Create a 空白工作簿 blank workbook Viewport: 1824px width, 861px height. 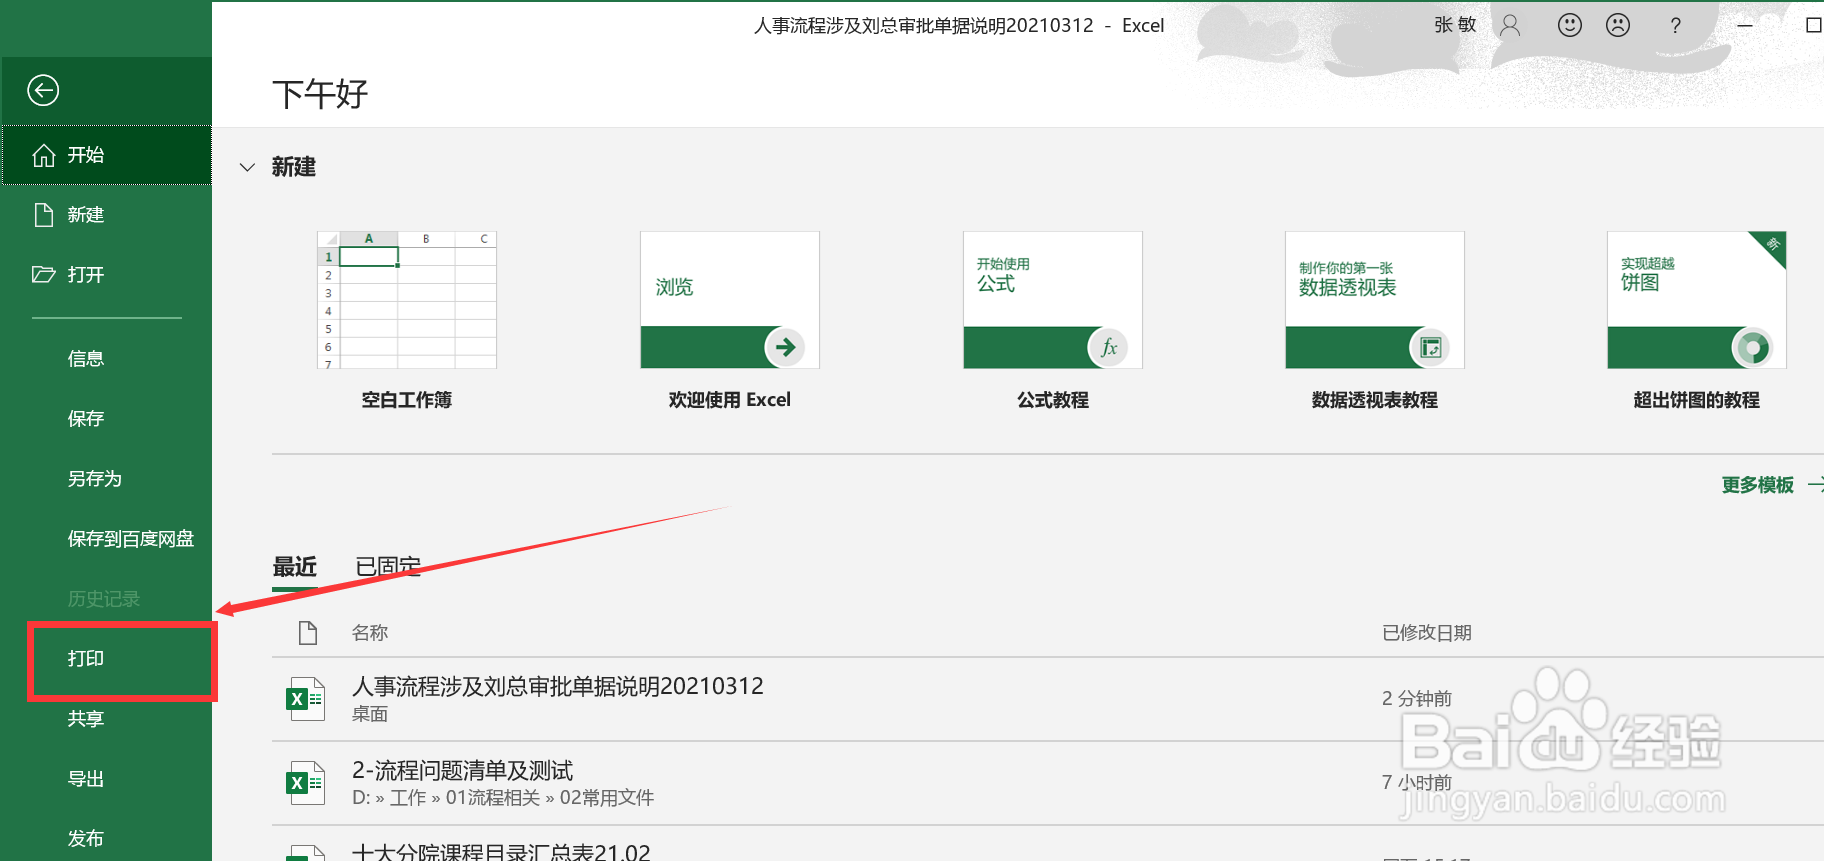click(407, 320)
